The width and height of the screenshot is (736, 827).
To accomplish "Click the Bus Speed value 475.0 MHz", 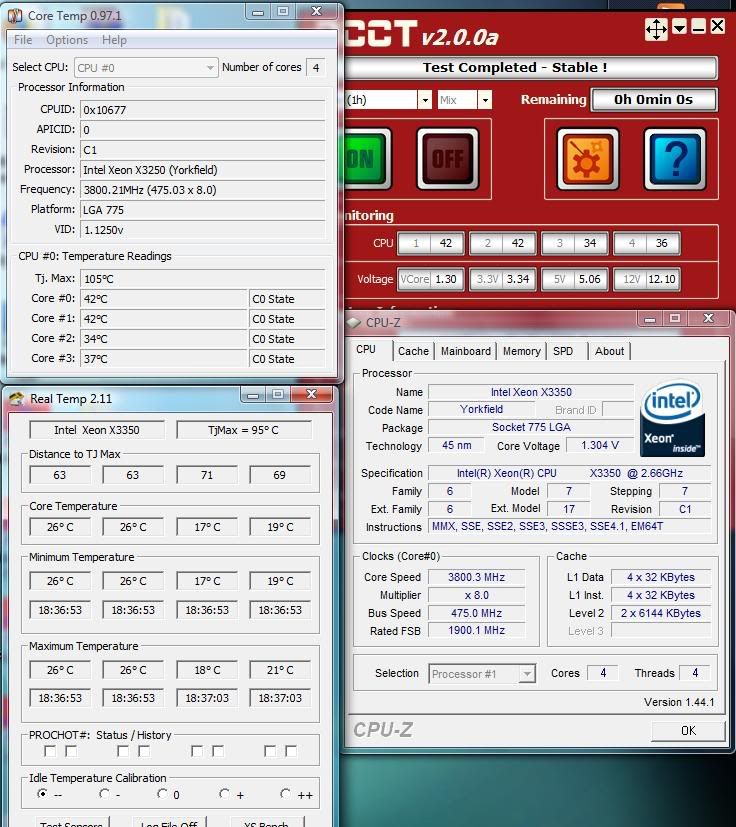I will click(x=476, y=613).
